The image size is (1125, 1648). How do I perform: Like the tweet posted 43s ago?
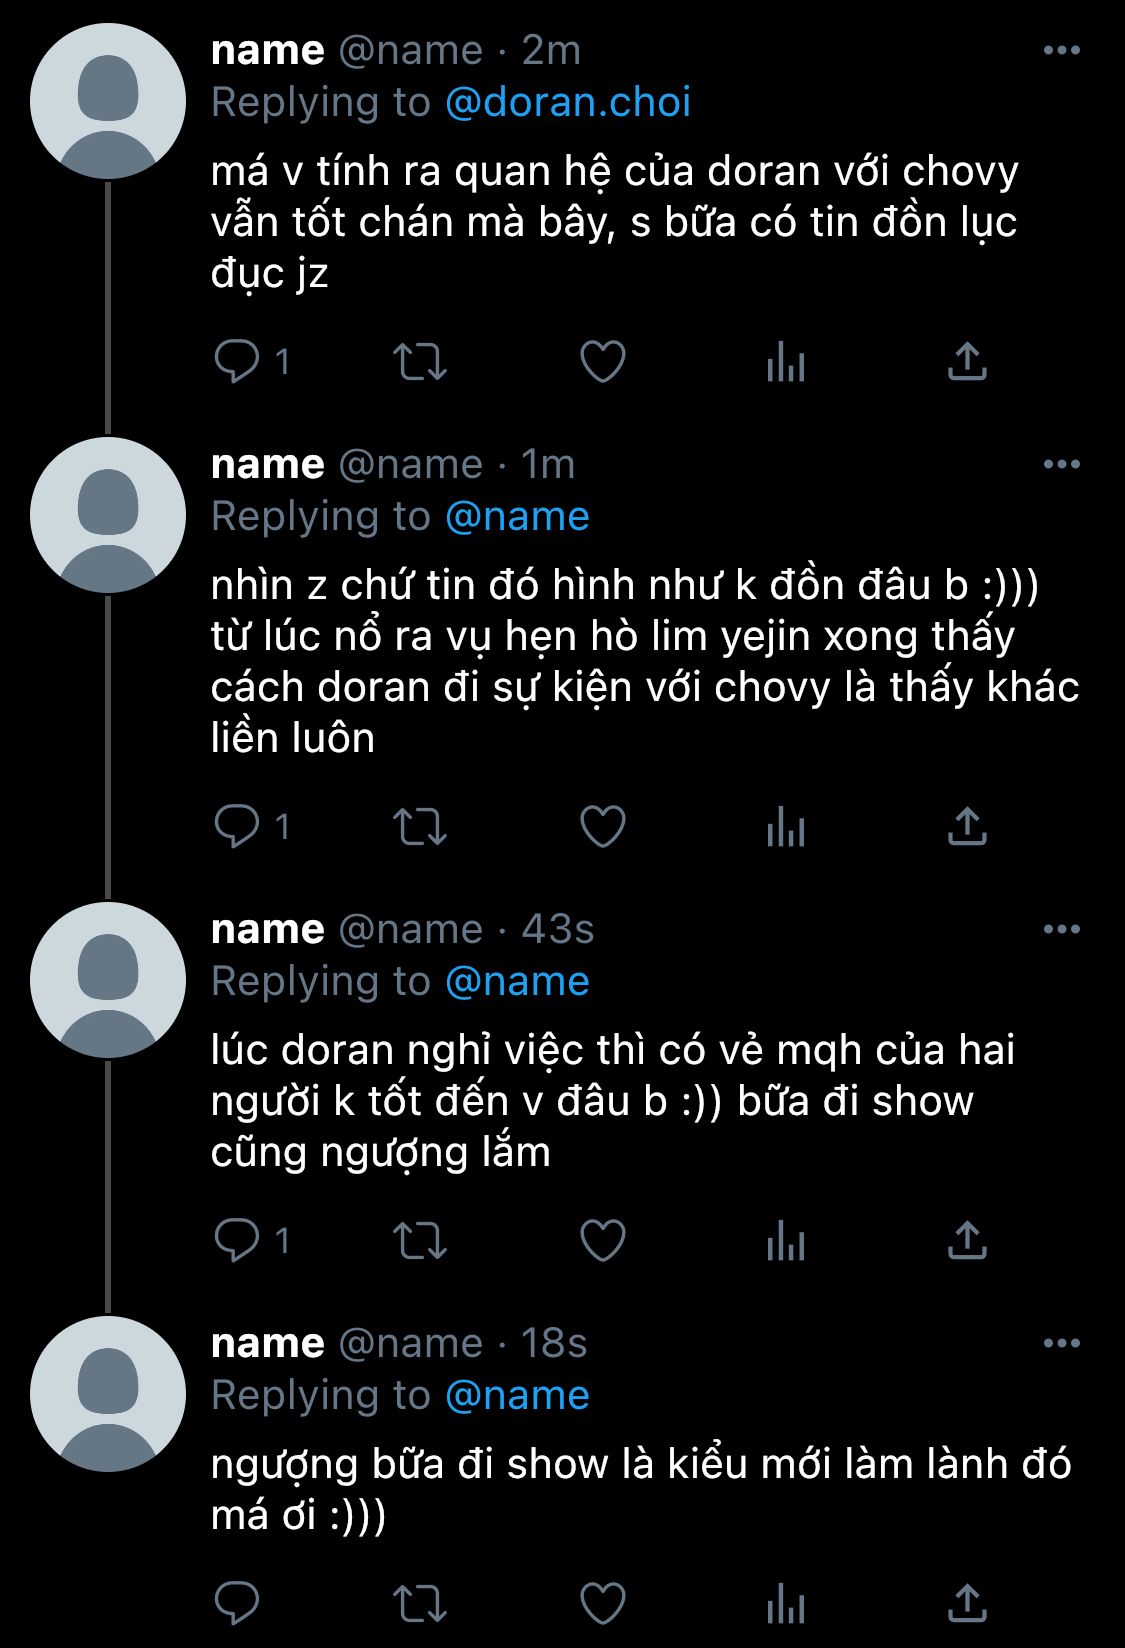603,1241
